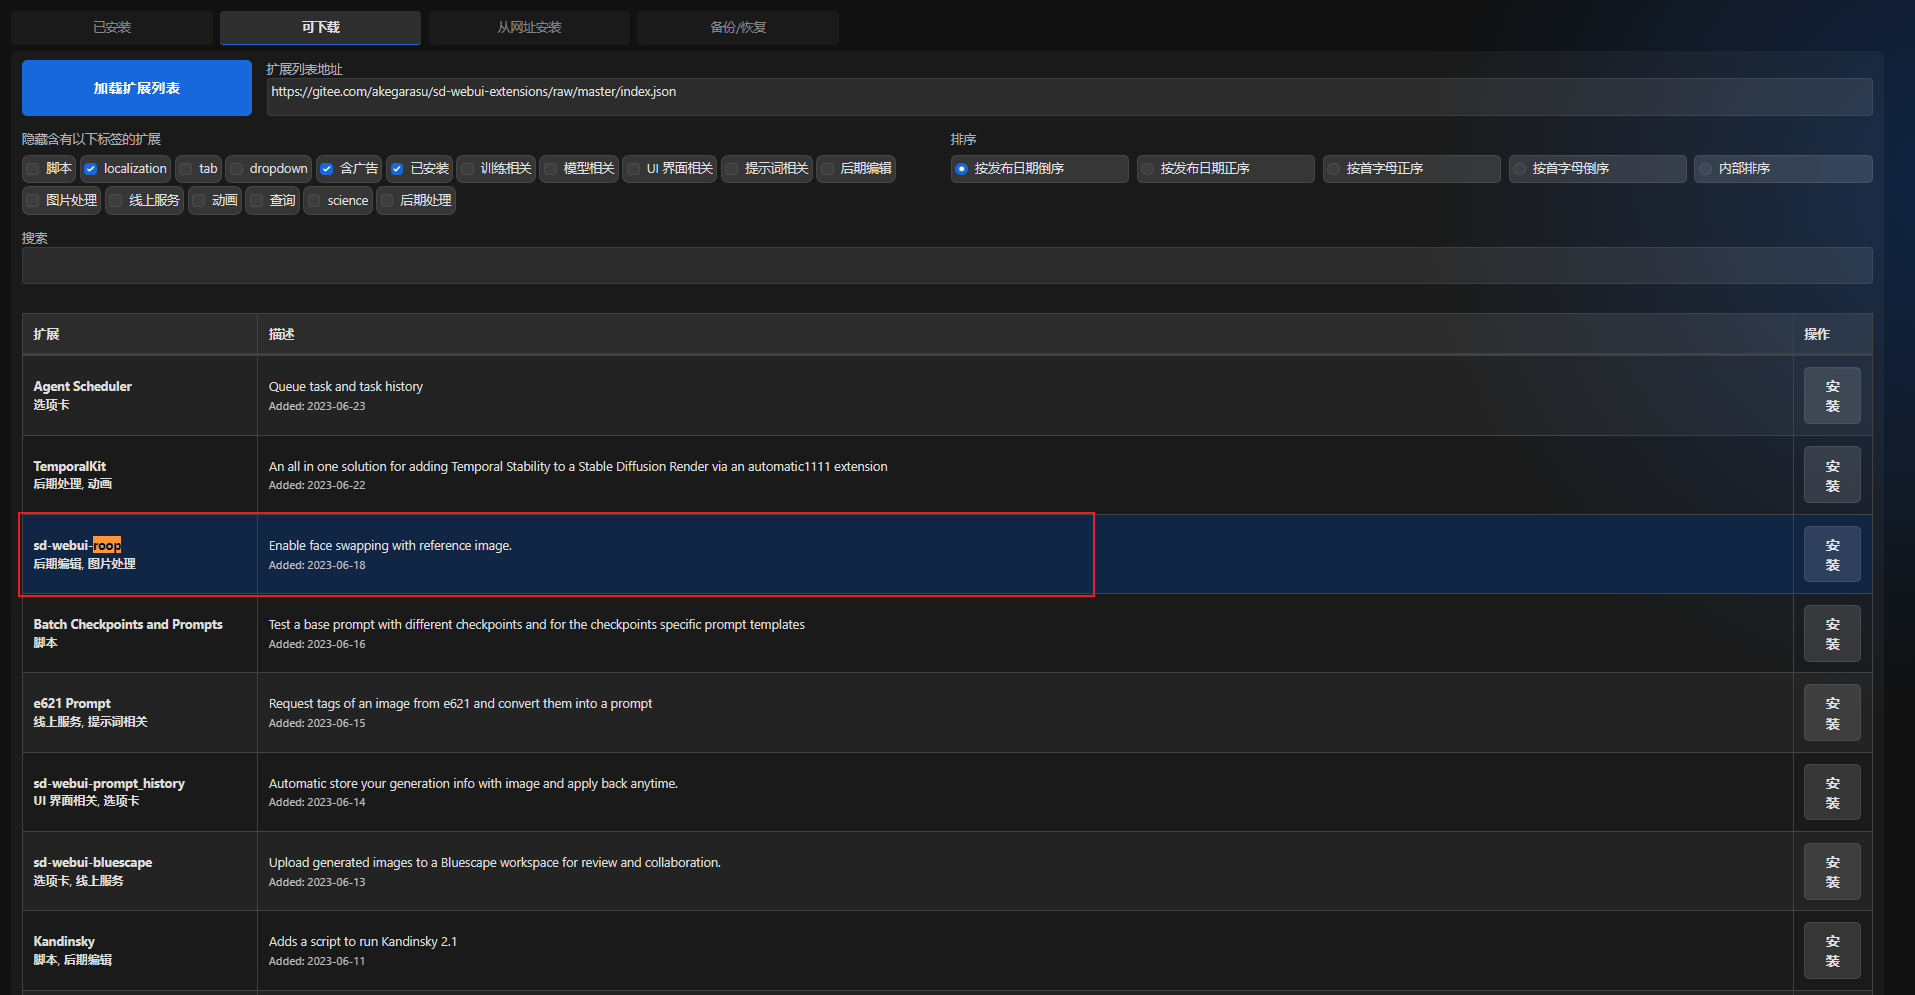Enable the 脚本 tag checkbox

pyautogui.click(x=33, y=169)
